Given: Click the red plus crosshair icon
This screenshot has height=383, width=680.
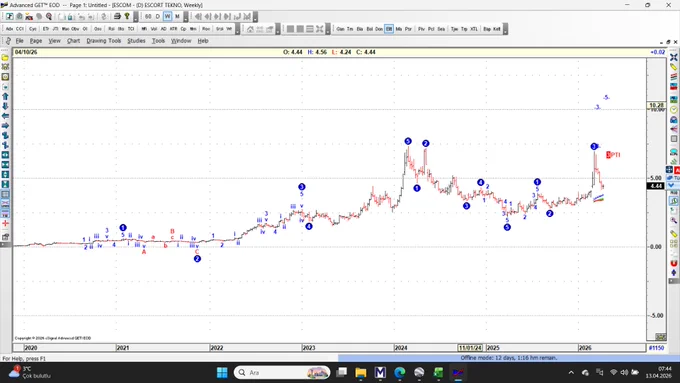Looking at the screenshot, I should [5, 224].
